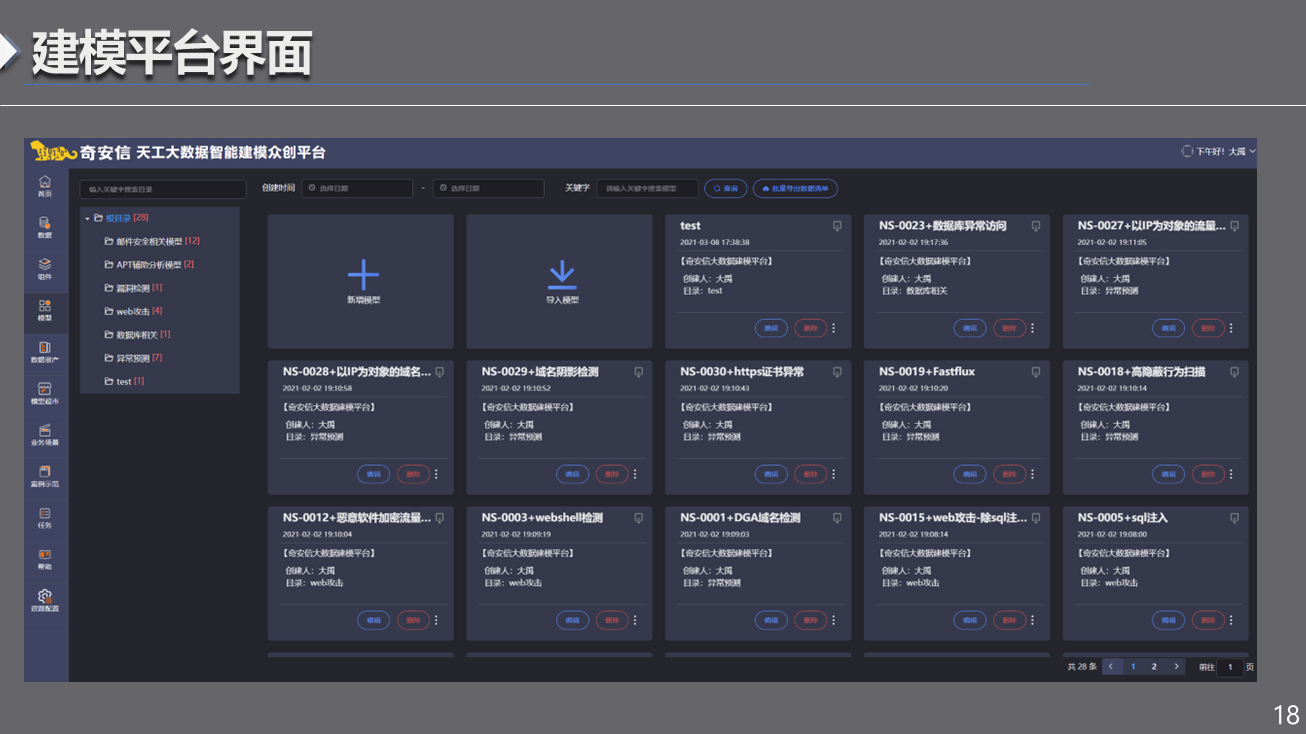This screenshot has height=734, width=1306.
Task: Collapse the 根目录 root tree arrow
Action: 87,218
